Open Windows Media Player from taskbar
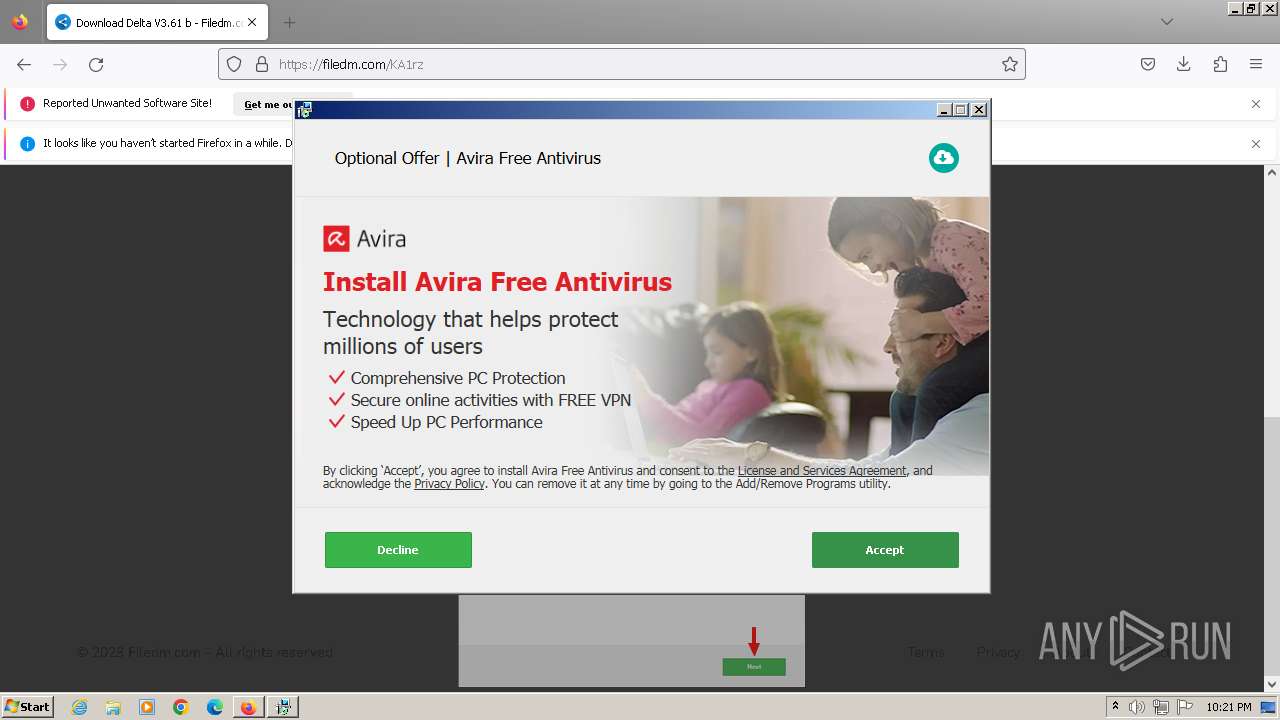 147,707
